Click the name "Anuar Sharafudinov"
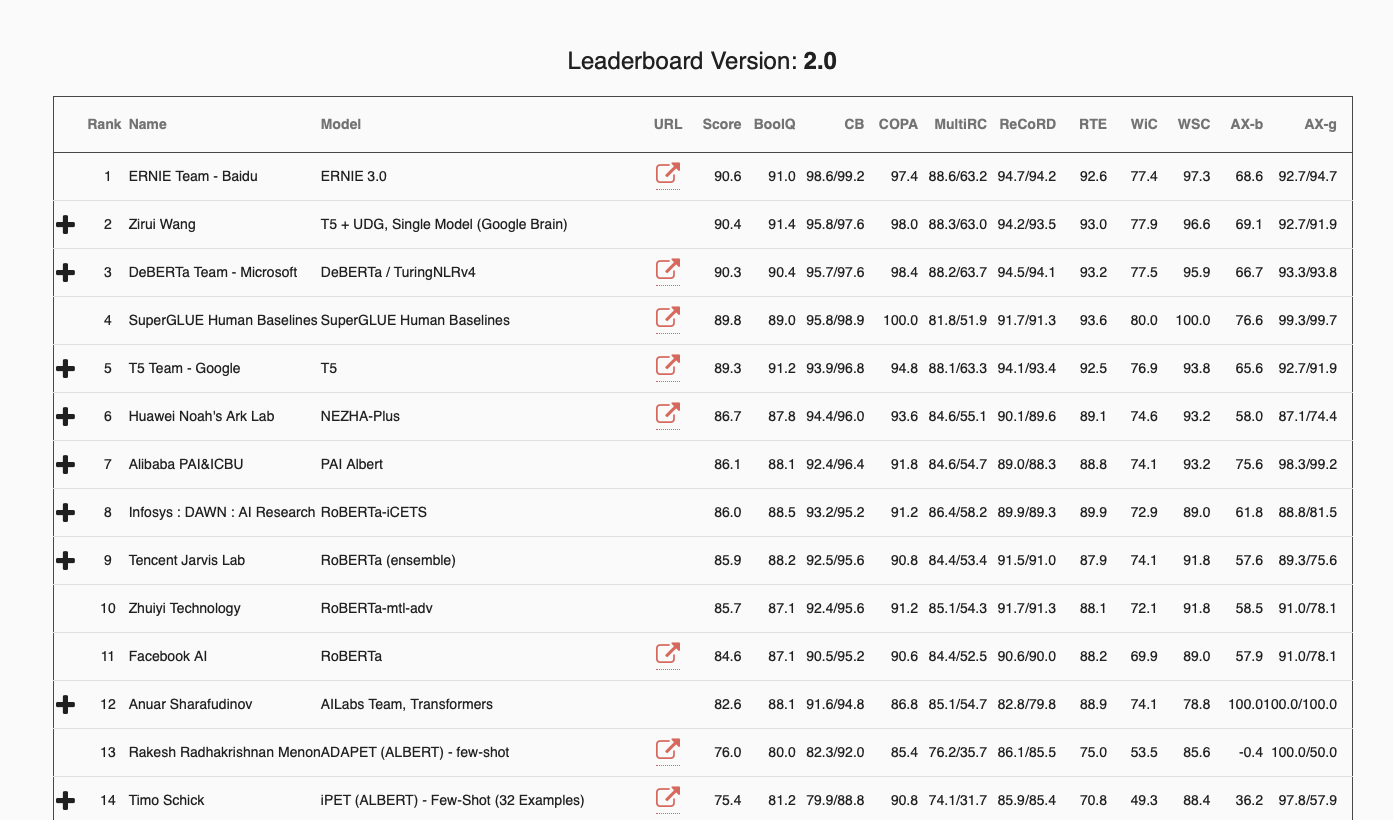This screenshot has height=820, width=1393. pyautogui.click(x=191, y=704)
